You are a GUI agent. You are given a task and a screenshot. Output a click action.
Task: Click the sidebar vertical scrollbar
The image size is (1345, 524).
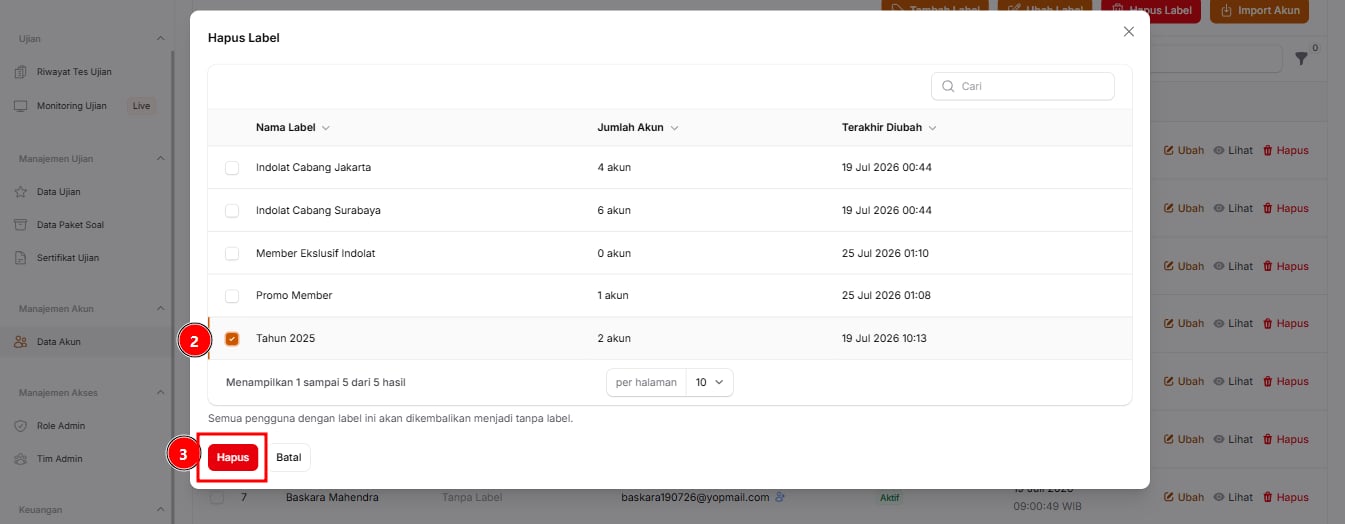[x=172, y=200]
